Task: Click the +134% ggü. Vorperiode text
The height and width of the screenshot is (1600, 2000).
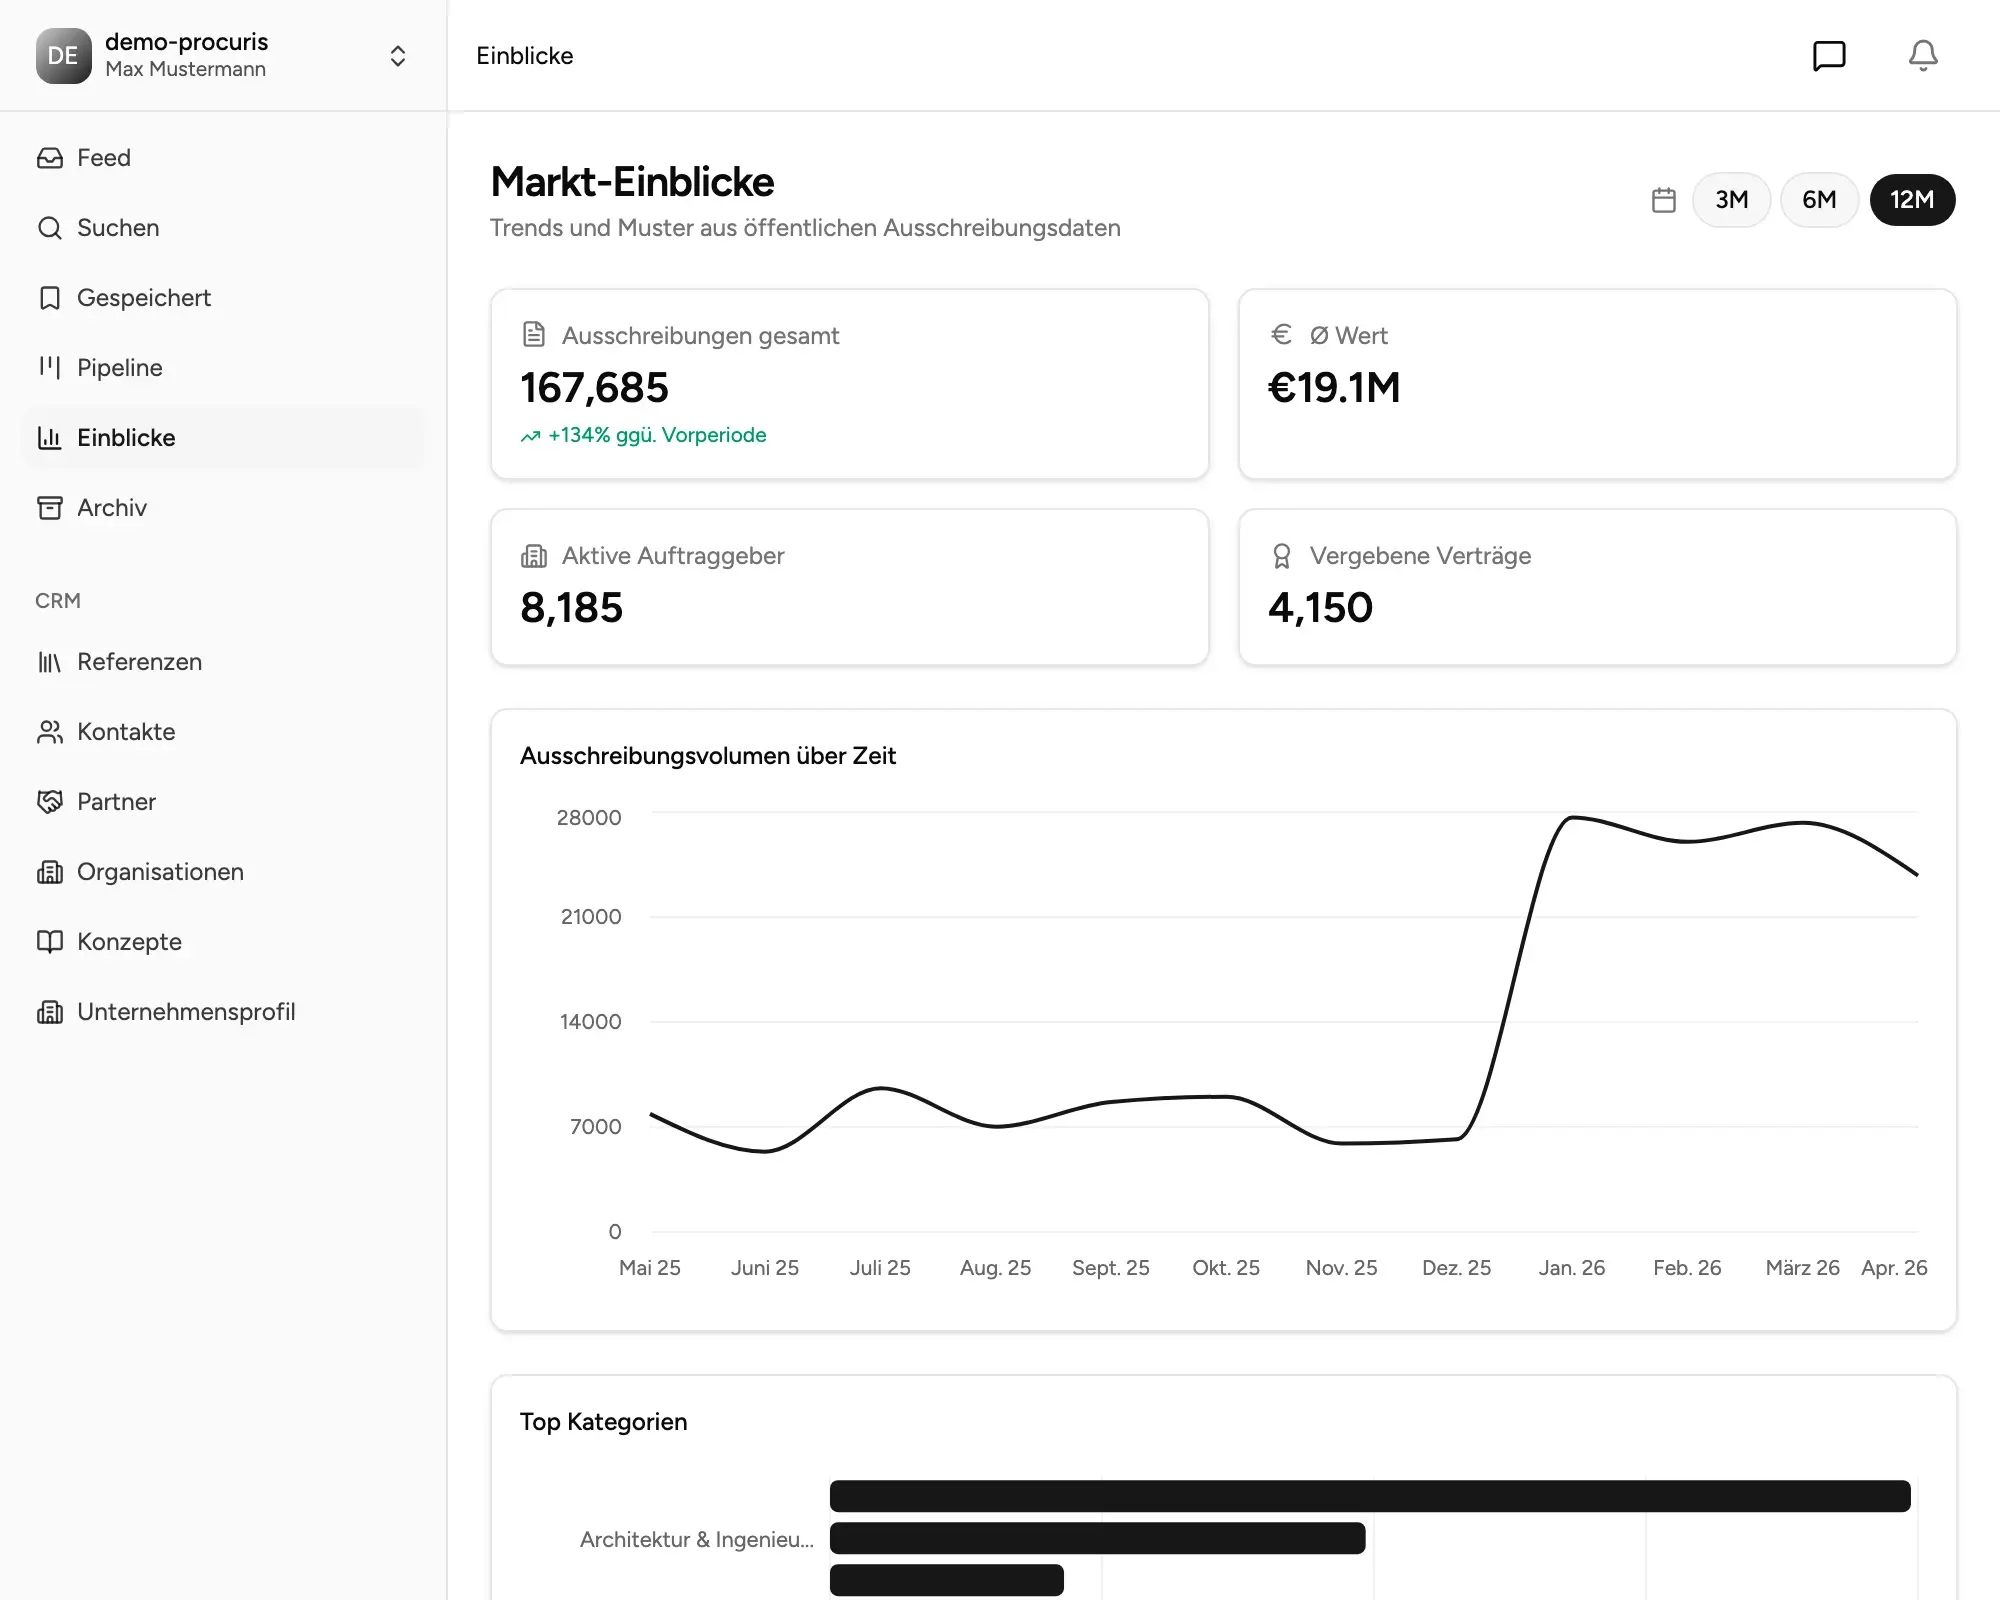Action: (x=657, y=435)
